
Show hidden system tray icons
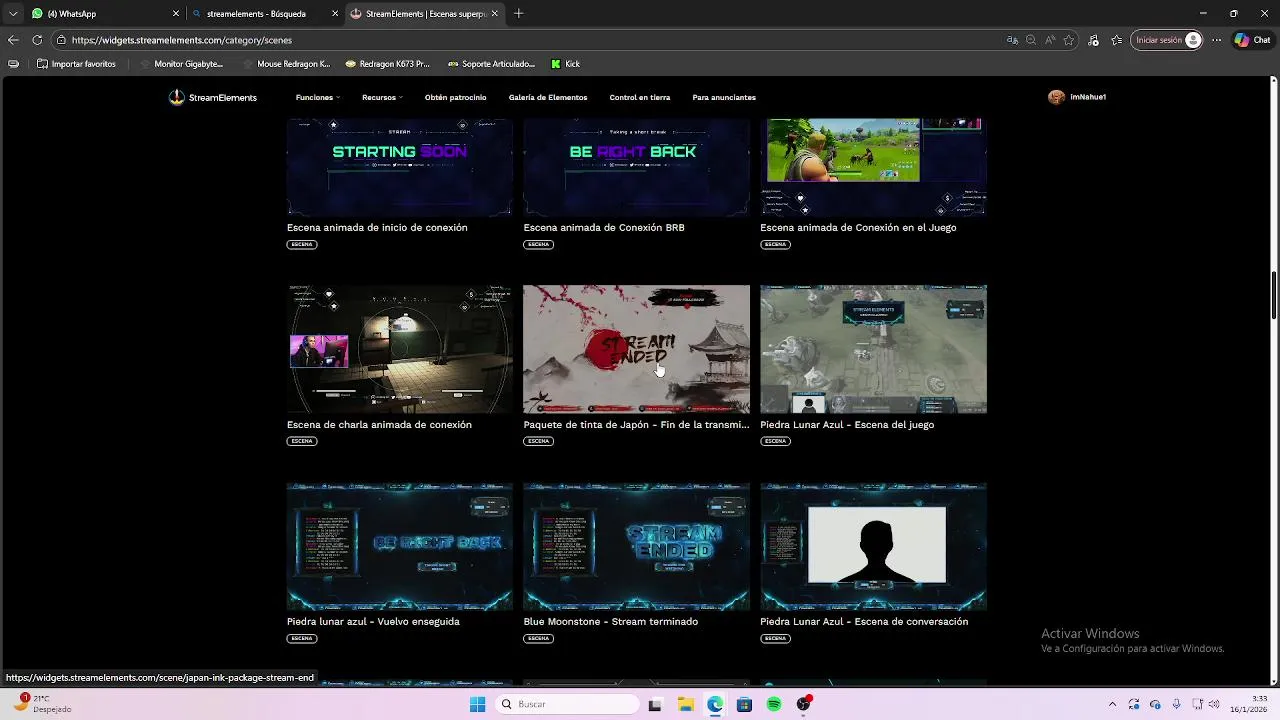pyautogui.click(x=1112, y=704)
